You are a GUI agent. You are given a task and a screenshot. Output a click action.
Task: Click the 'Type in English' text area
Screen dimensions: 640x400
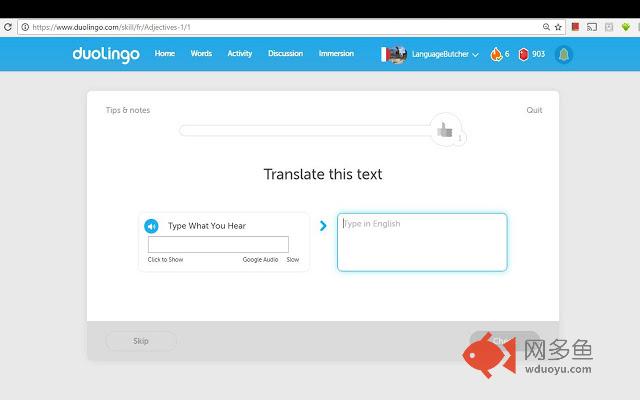(x=422, y=242)
